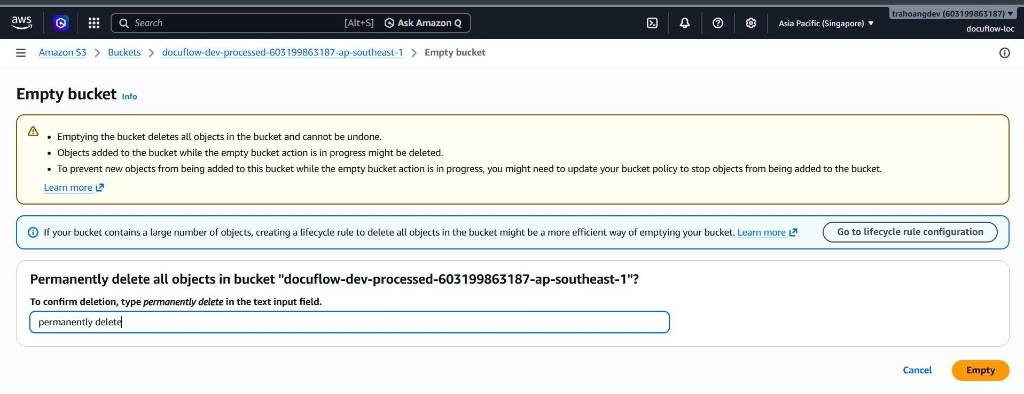Open the purple pinned service icon

[x=61, y=23]
